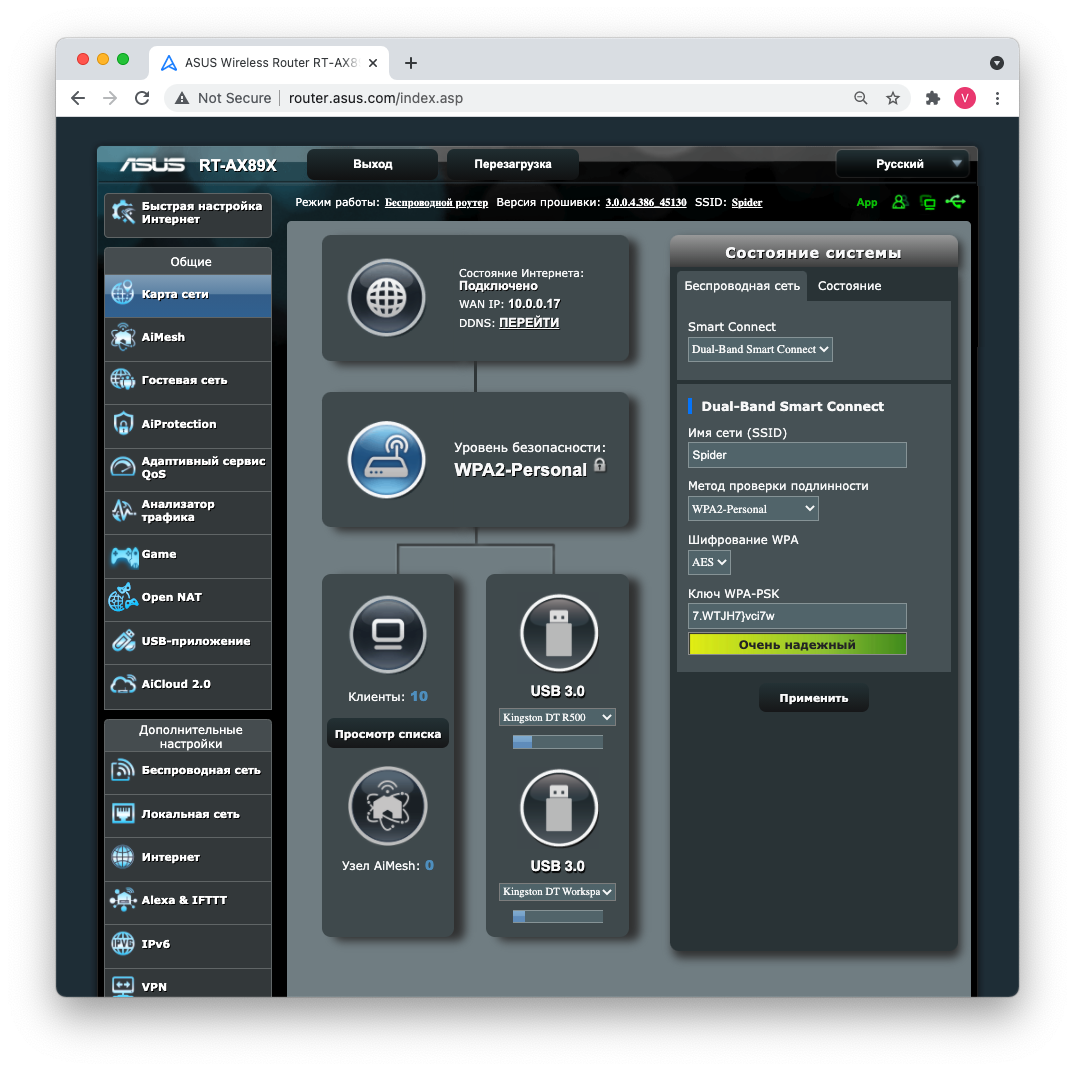Open AiCloud 2.0 menu item
This screenshot has height=1071, width=1075.
188,685
